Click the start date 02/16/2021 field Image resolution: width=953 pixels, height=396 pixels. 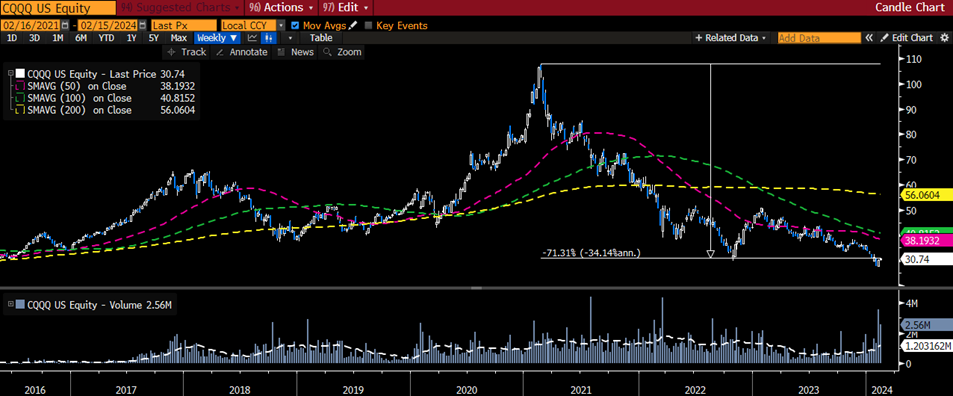tap(30, 26)
